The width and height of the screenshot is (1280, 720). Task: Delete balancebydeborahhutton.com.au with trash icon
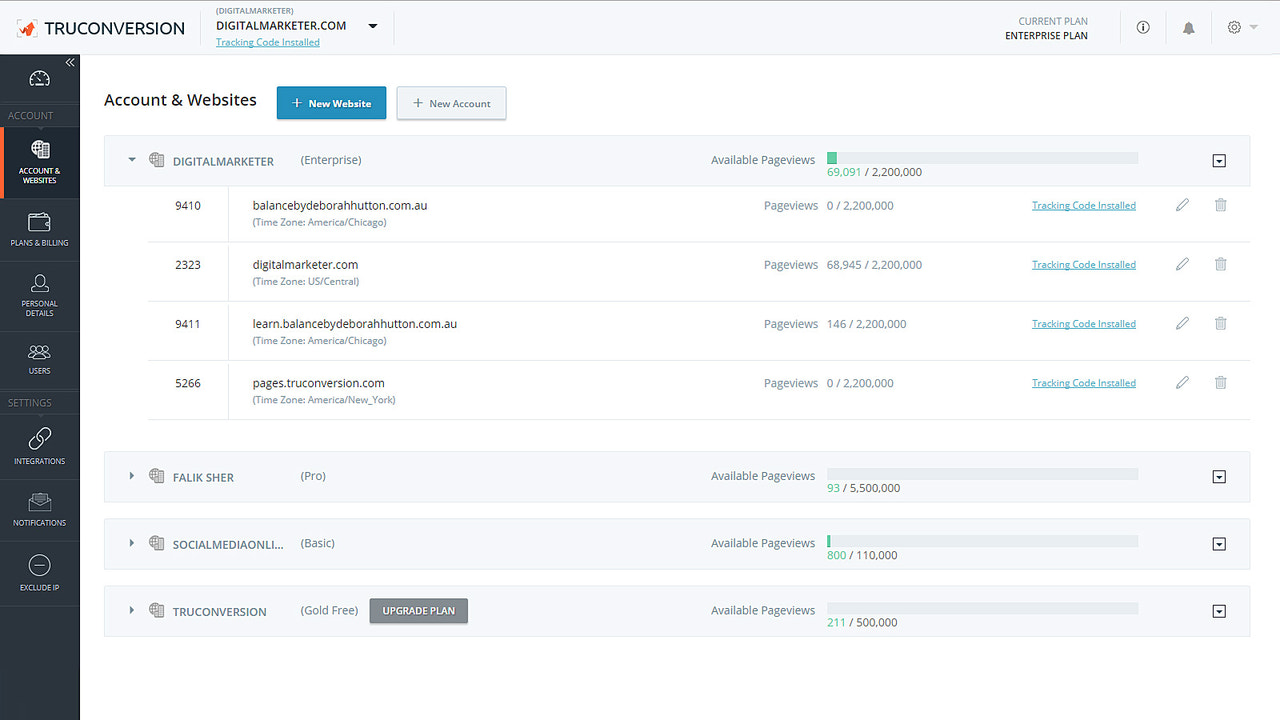(1220, 205)
